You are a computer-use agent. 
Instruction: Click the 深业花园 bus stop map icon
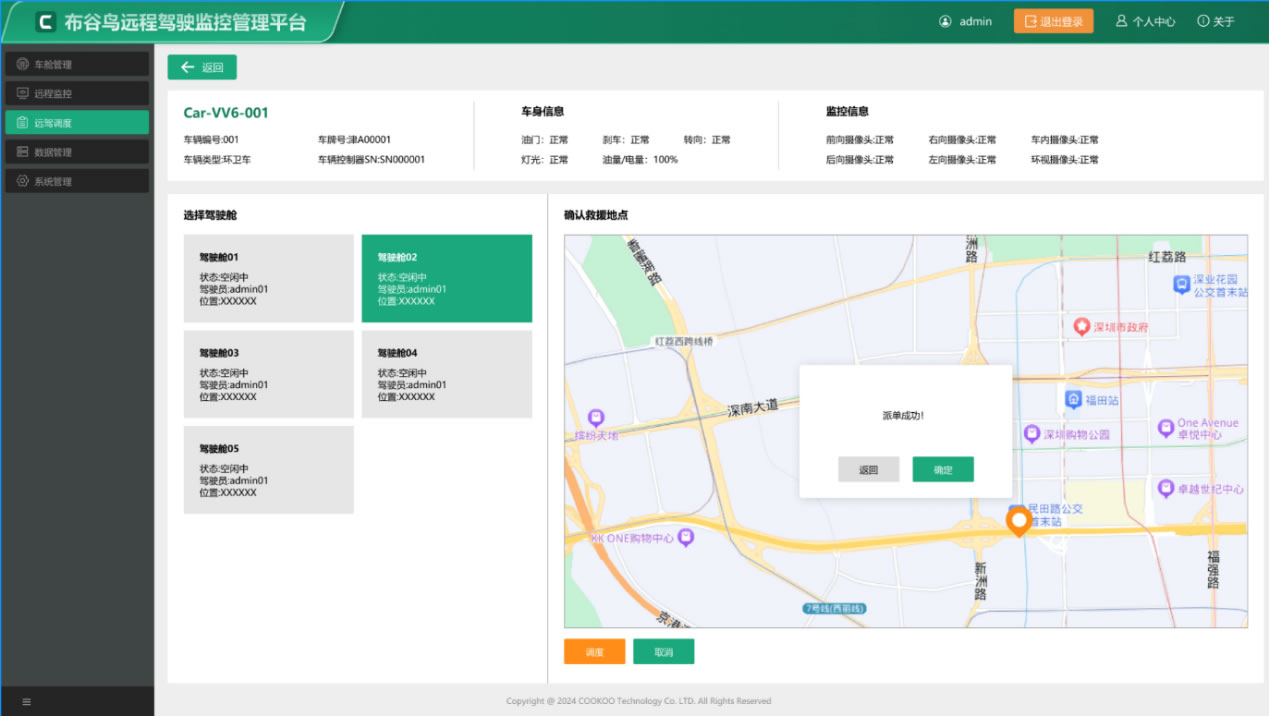(1181, 285)
